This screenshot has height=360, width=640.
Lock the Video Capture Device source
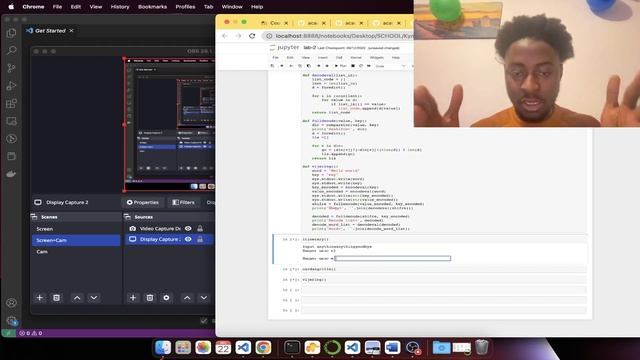click(200, 229)
